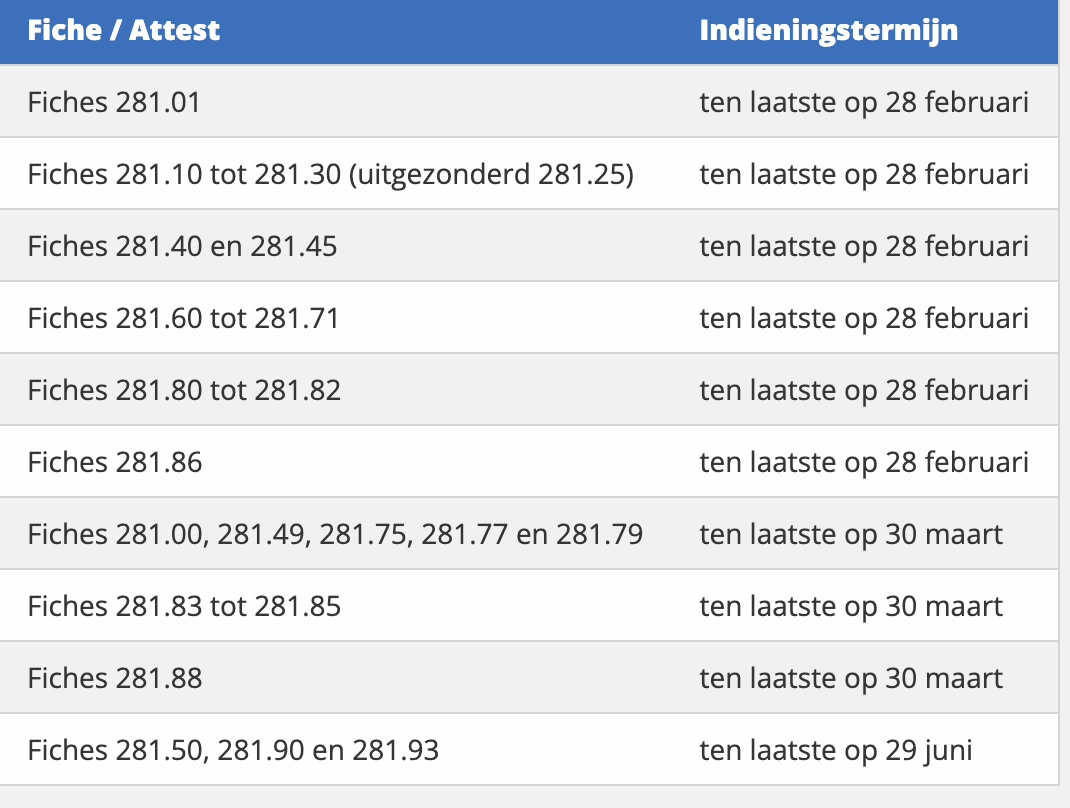Click the deadline for Fiches 281.60 tot 281.71

click(x=864, y=318)
